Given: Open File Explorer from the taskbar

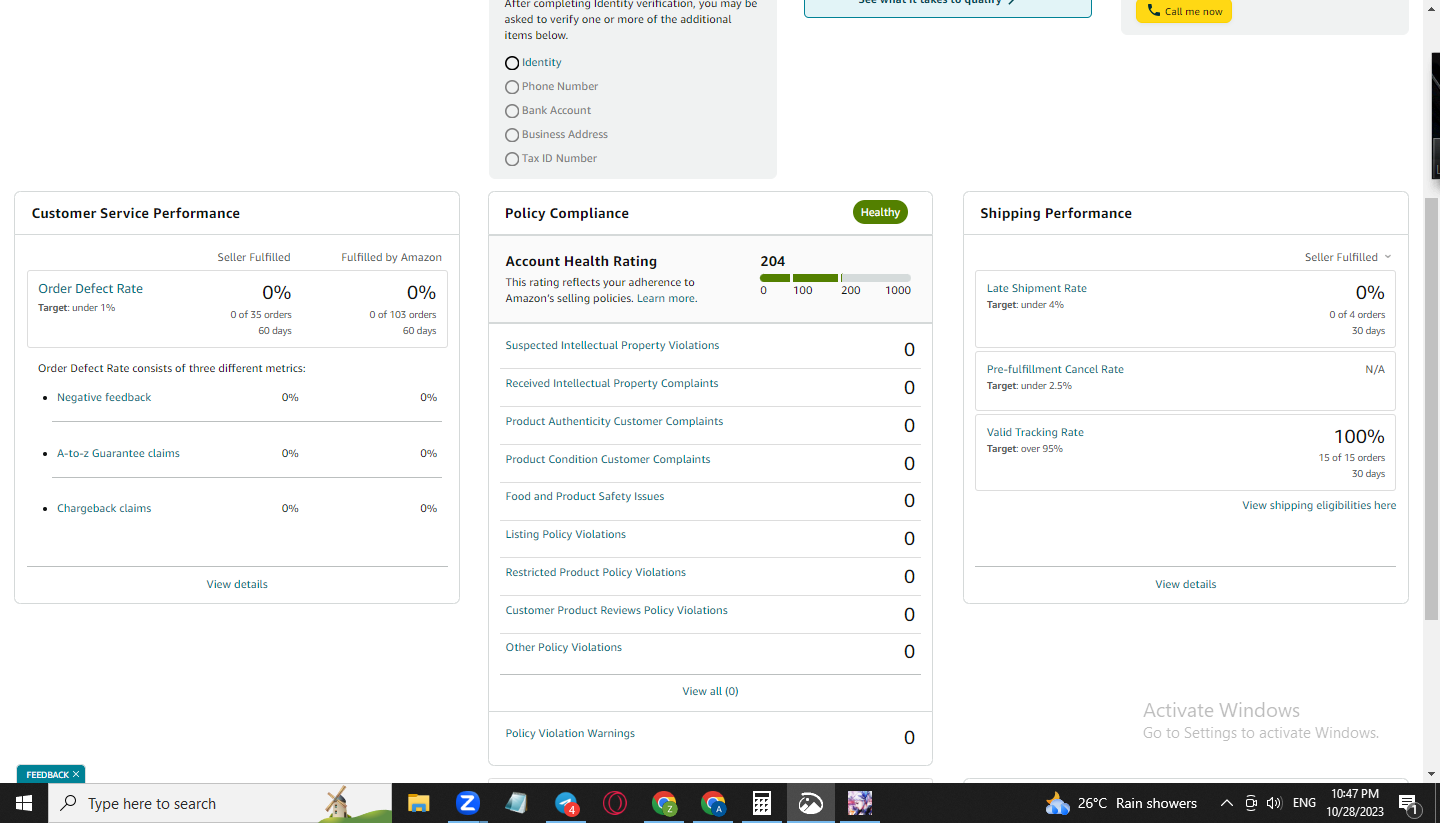Looking at the screenshot, I should tap(418, 803).
